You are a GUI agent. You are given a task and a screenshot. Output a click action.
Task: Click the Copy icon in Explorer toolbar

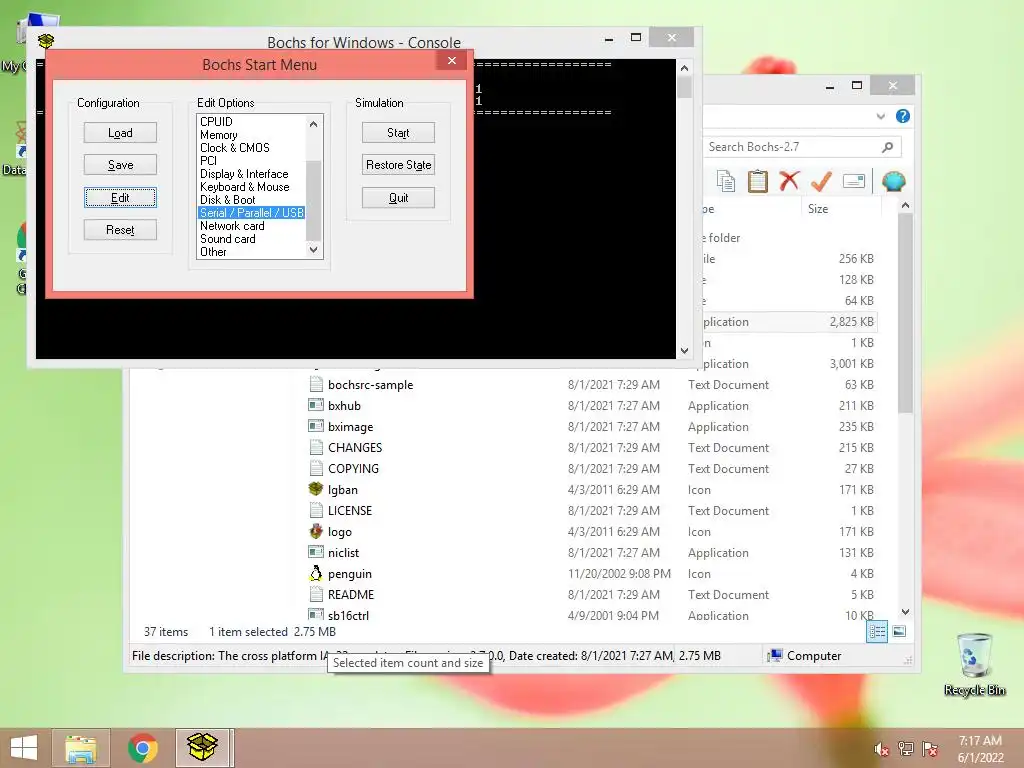coord(726,181)
